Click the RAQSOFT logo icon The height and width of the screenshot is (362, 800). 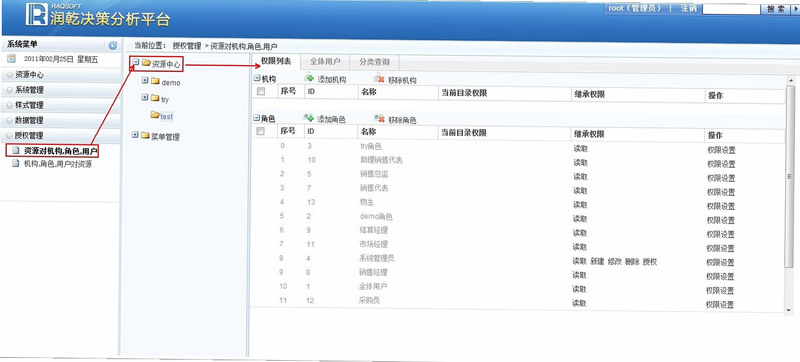[x=36, y=14]
